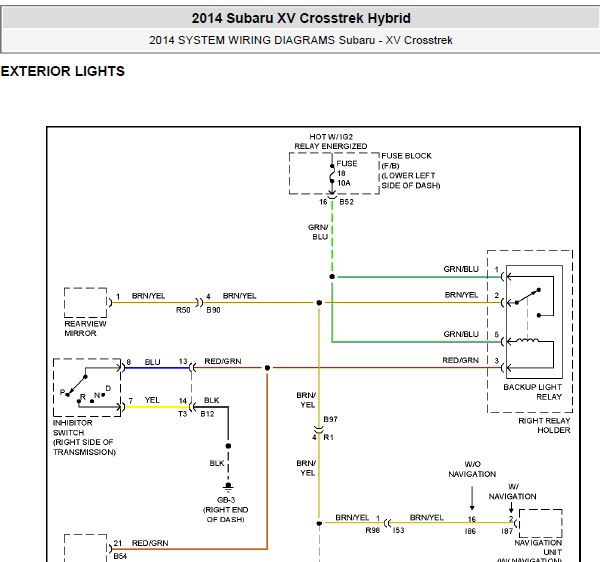Select the 'REARVIEW MIRROR' label
This screenshot has width=600, height=562.
point(85,328)
